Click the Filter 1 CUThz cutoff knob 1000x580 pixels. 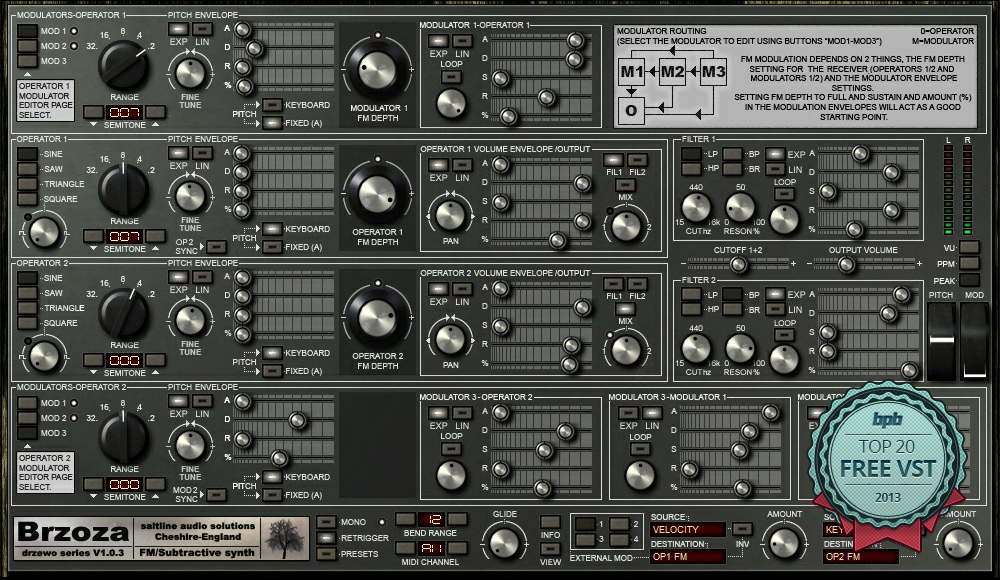tap(696, 206)
